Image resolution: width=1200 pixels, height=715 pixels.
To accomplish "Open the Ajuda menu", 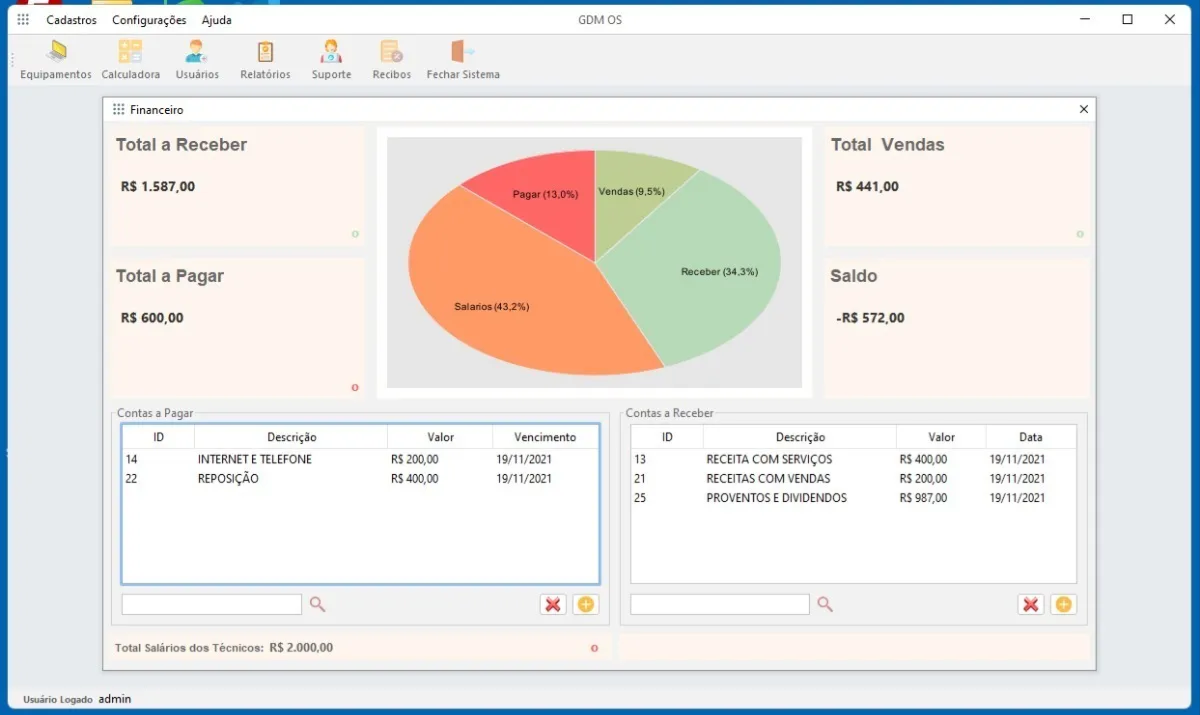I will click(217, 20).
